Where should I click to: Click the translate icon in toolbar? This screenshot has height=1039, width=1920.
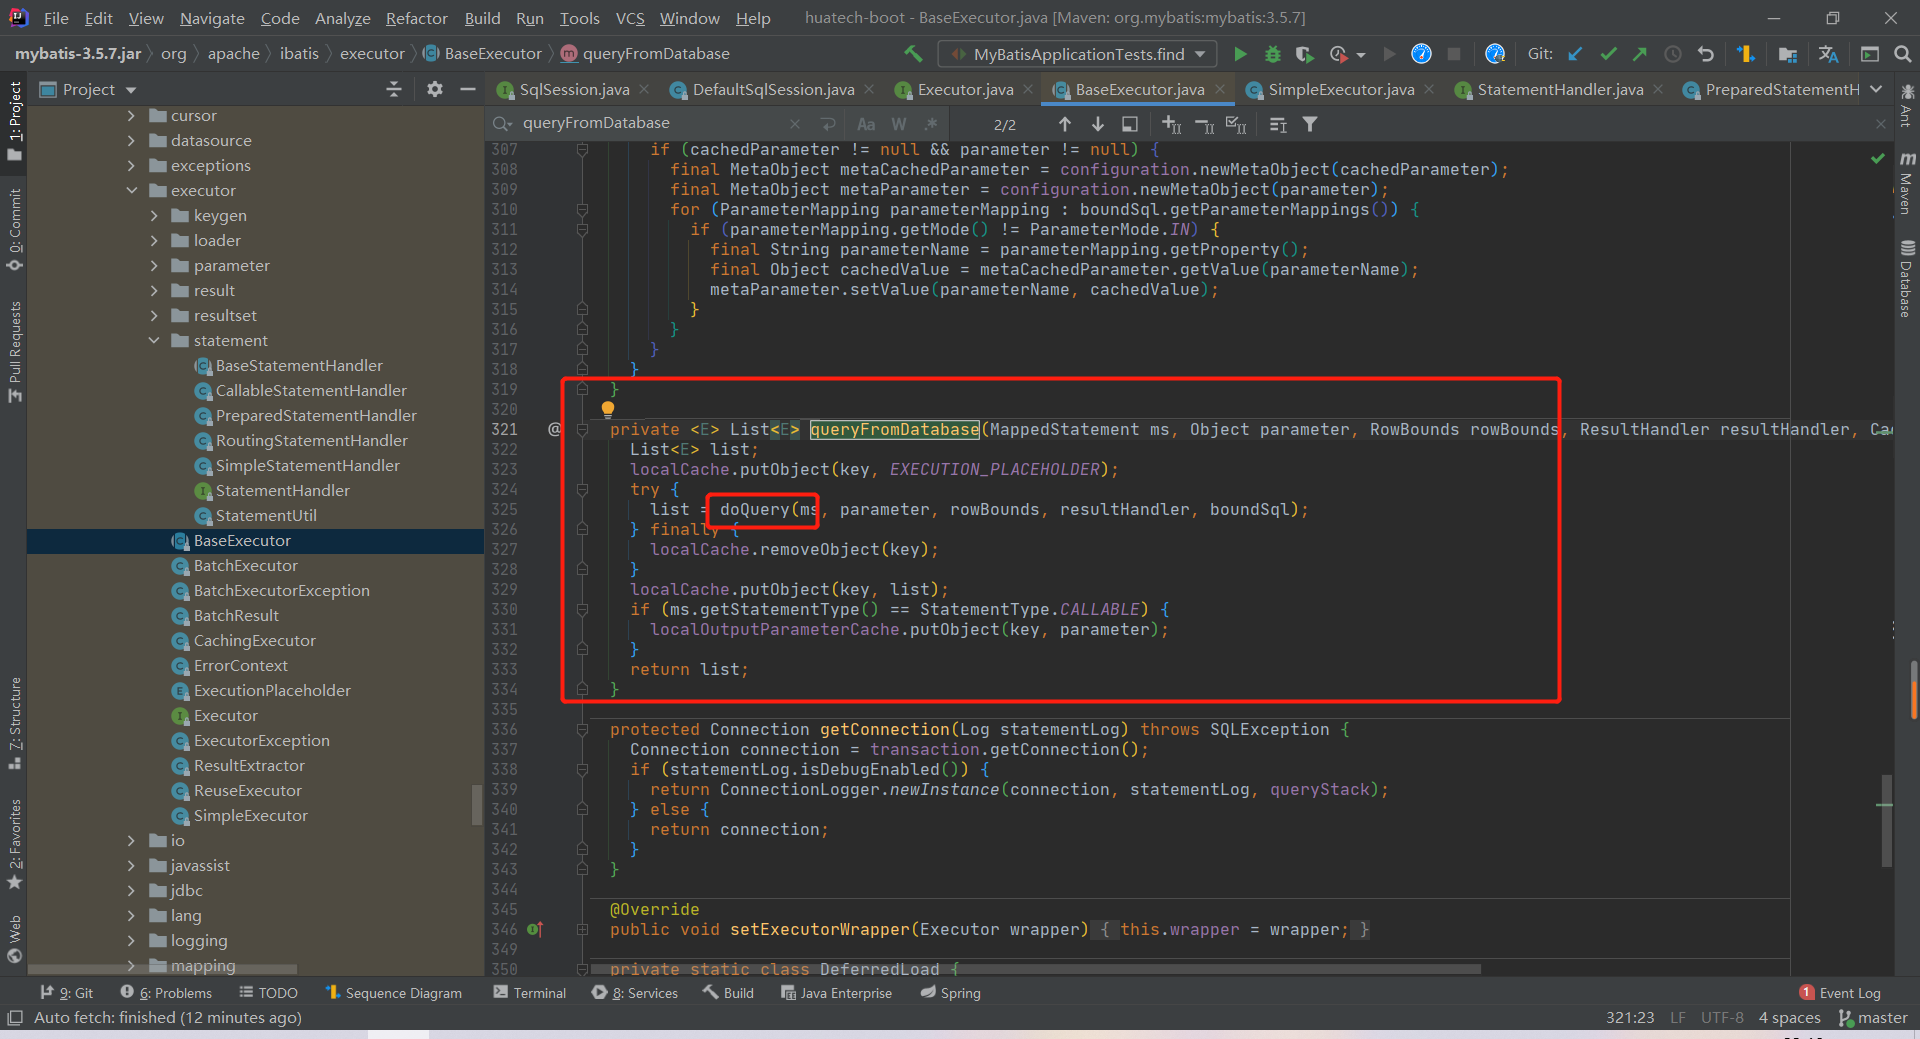[x=1829, y=54]
